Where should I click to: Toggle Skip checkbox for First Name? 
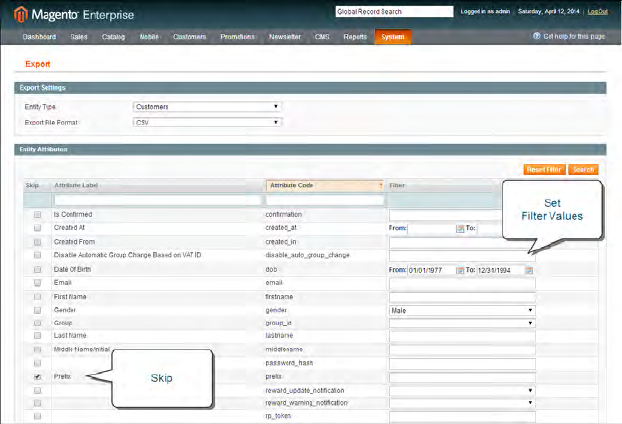37,297
